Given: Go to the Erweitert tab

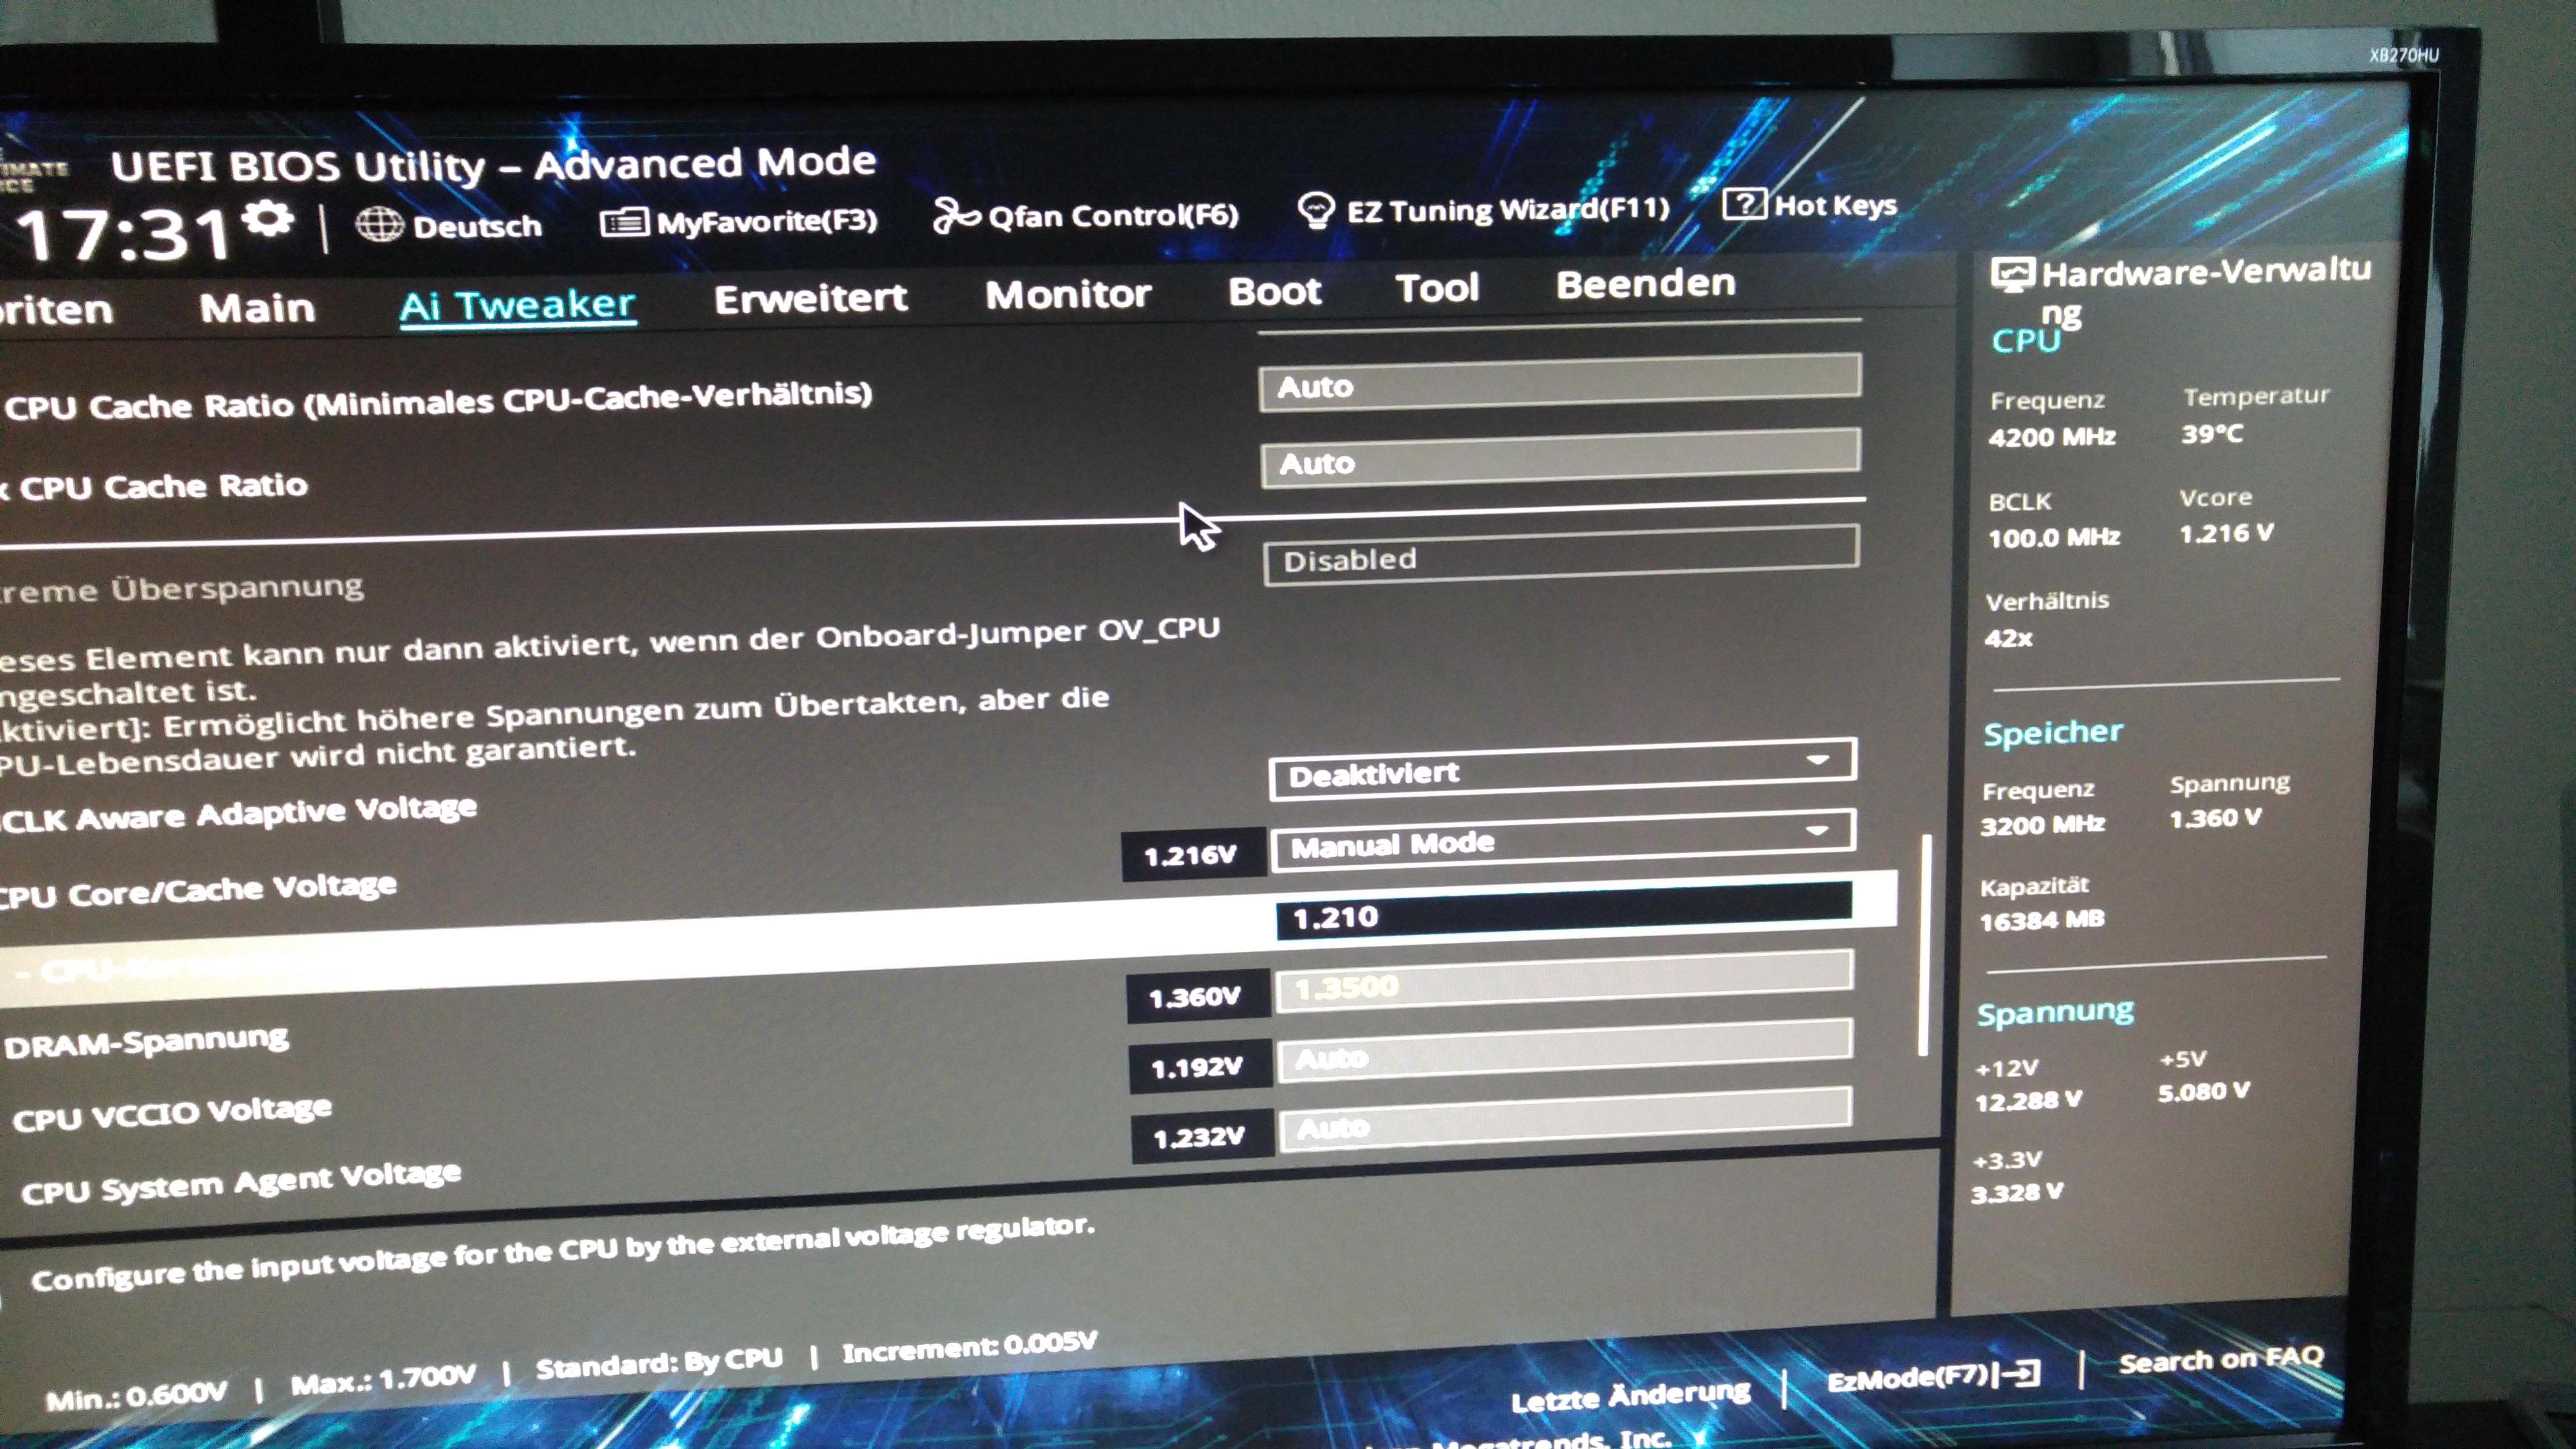Looking at the screenshot, I should click(x=810, y=298).
